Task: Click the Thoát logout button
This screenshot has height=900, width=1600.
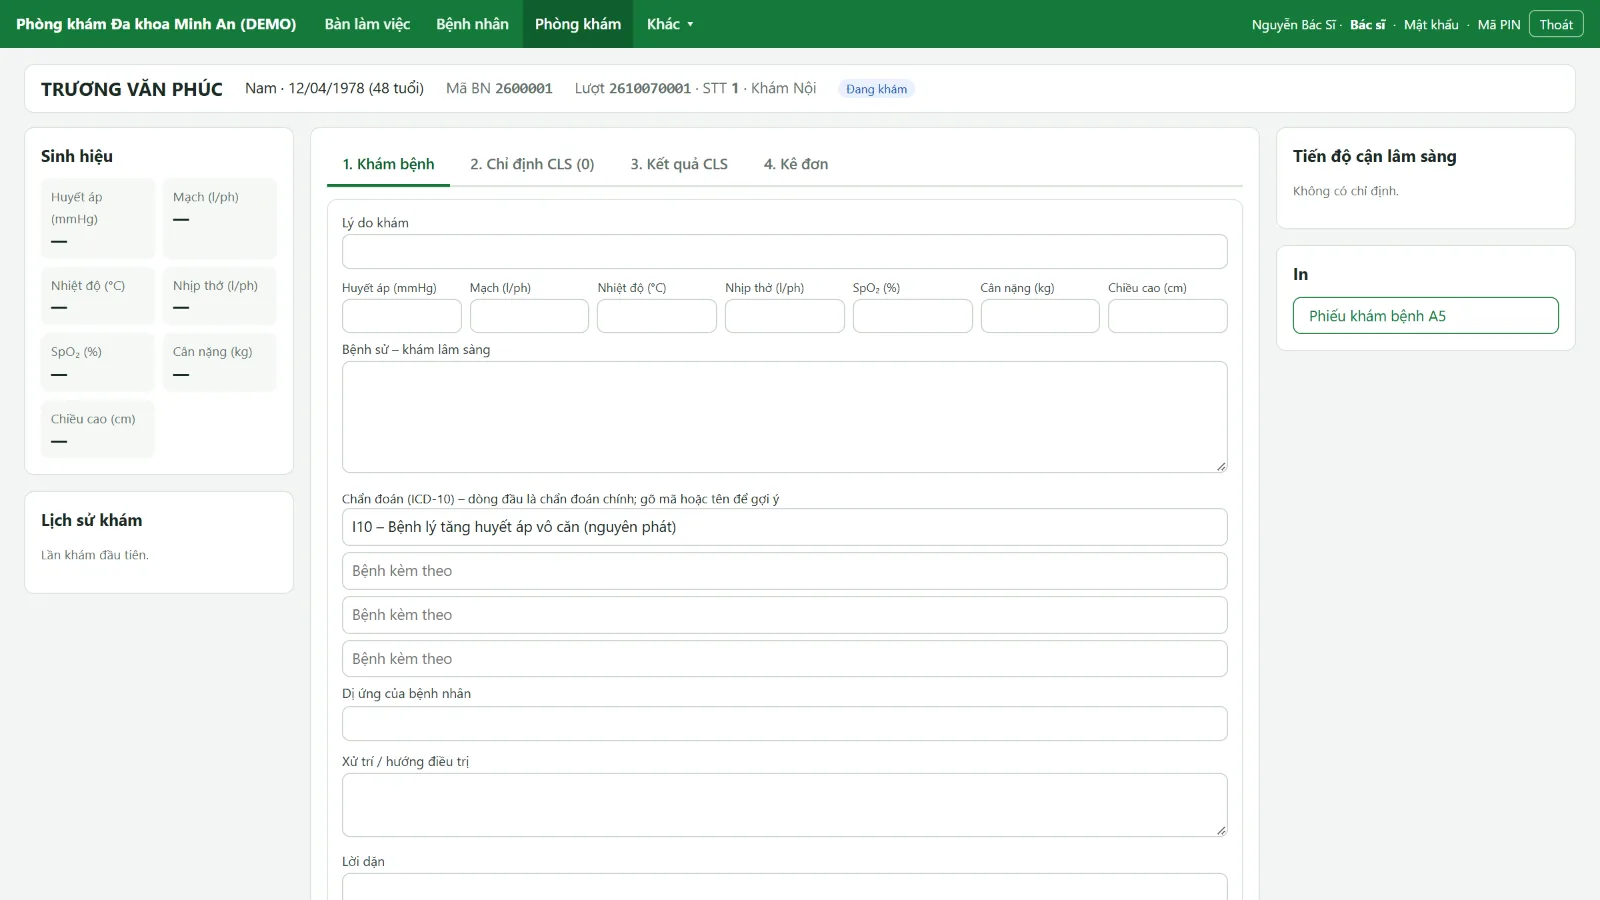Action: pos(1556,24)
